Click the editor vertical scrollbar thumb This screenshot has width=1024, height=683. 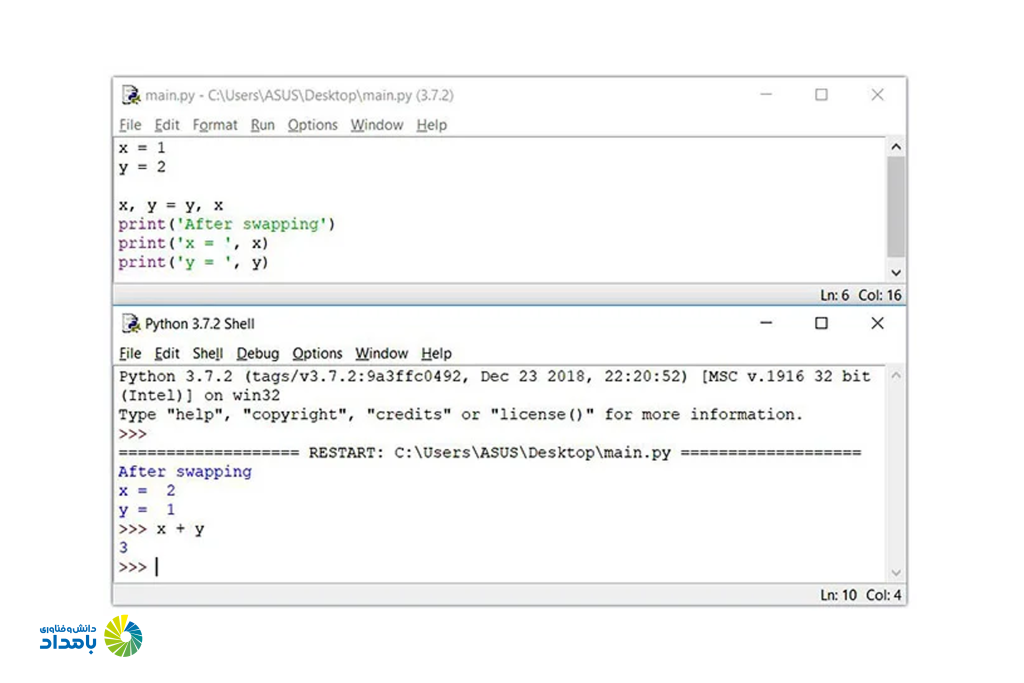point(896,206)
